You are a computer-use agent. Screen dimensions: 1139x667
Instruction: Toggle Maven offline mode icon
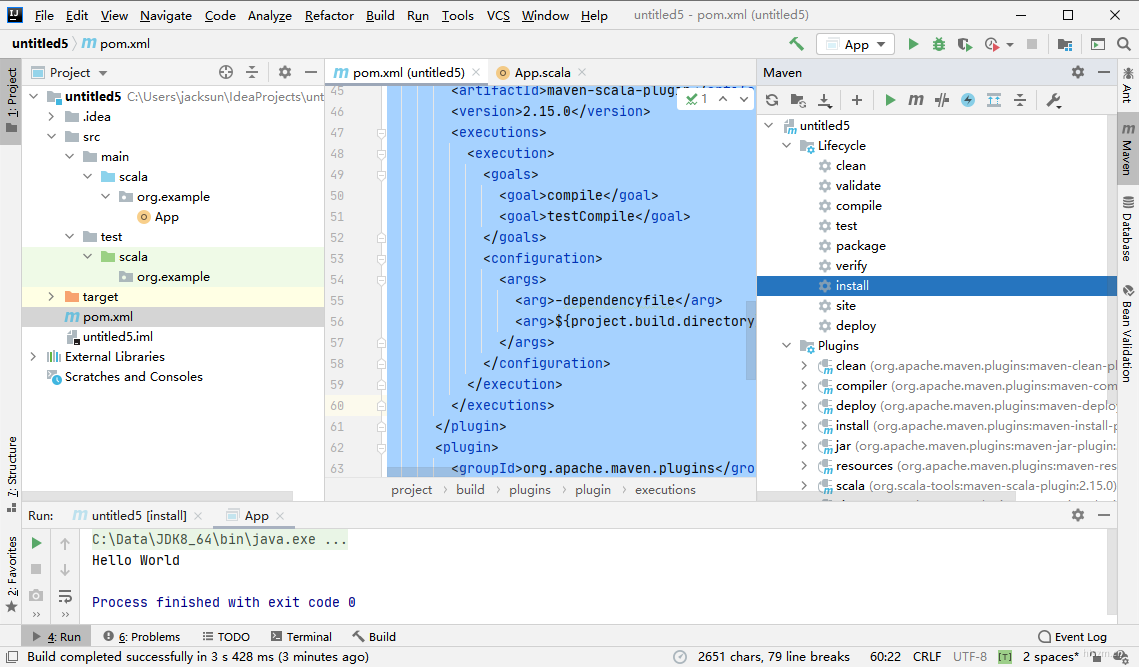[942, 100]
